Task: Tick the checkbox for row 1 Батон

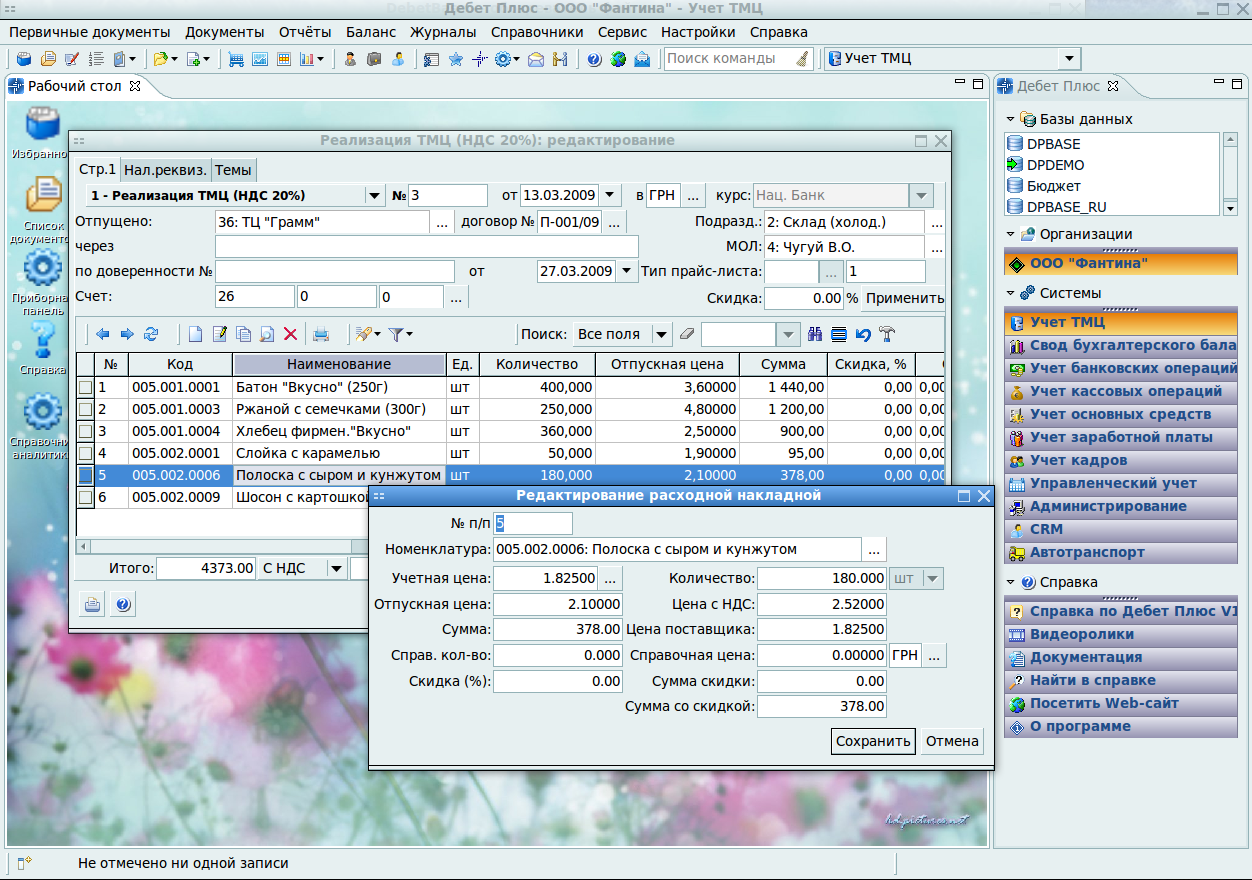Action: click(x=86, y=387)
